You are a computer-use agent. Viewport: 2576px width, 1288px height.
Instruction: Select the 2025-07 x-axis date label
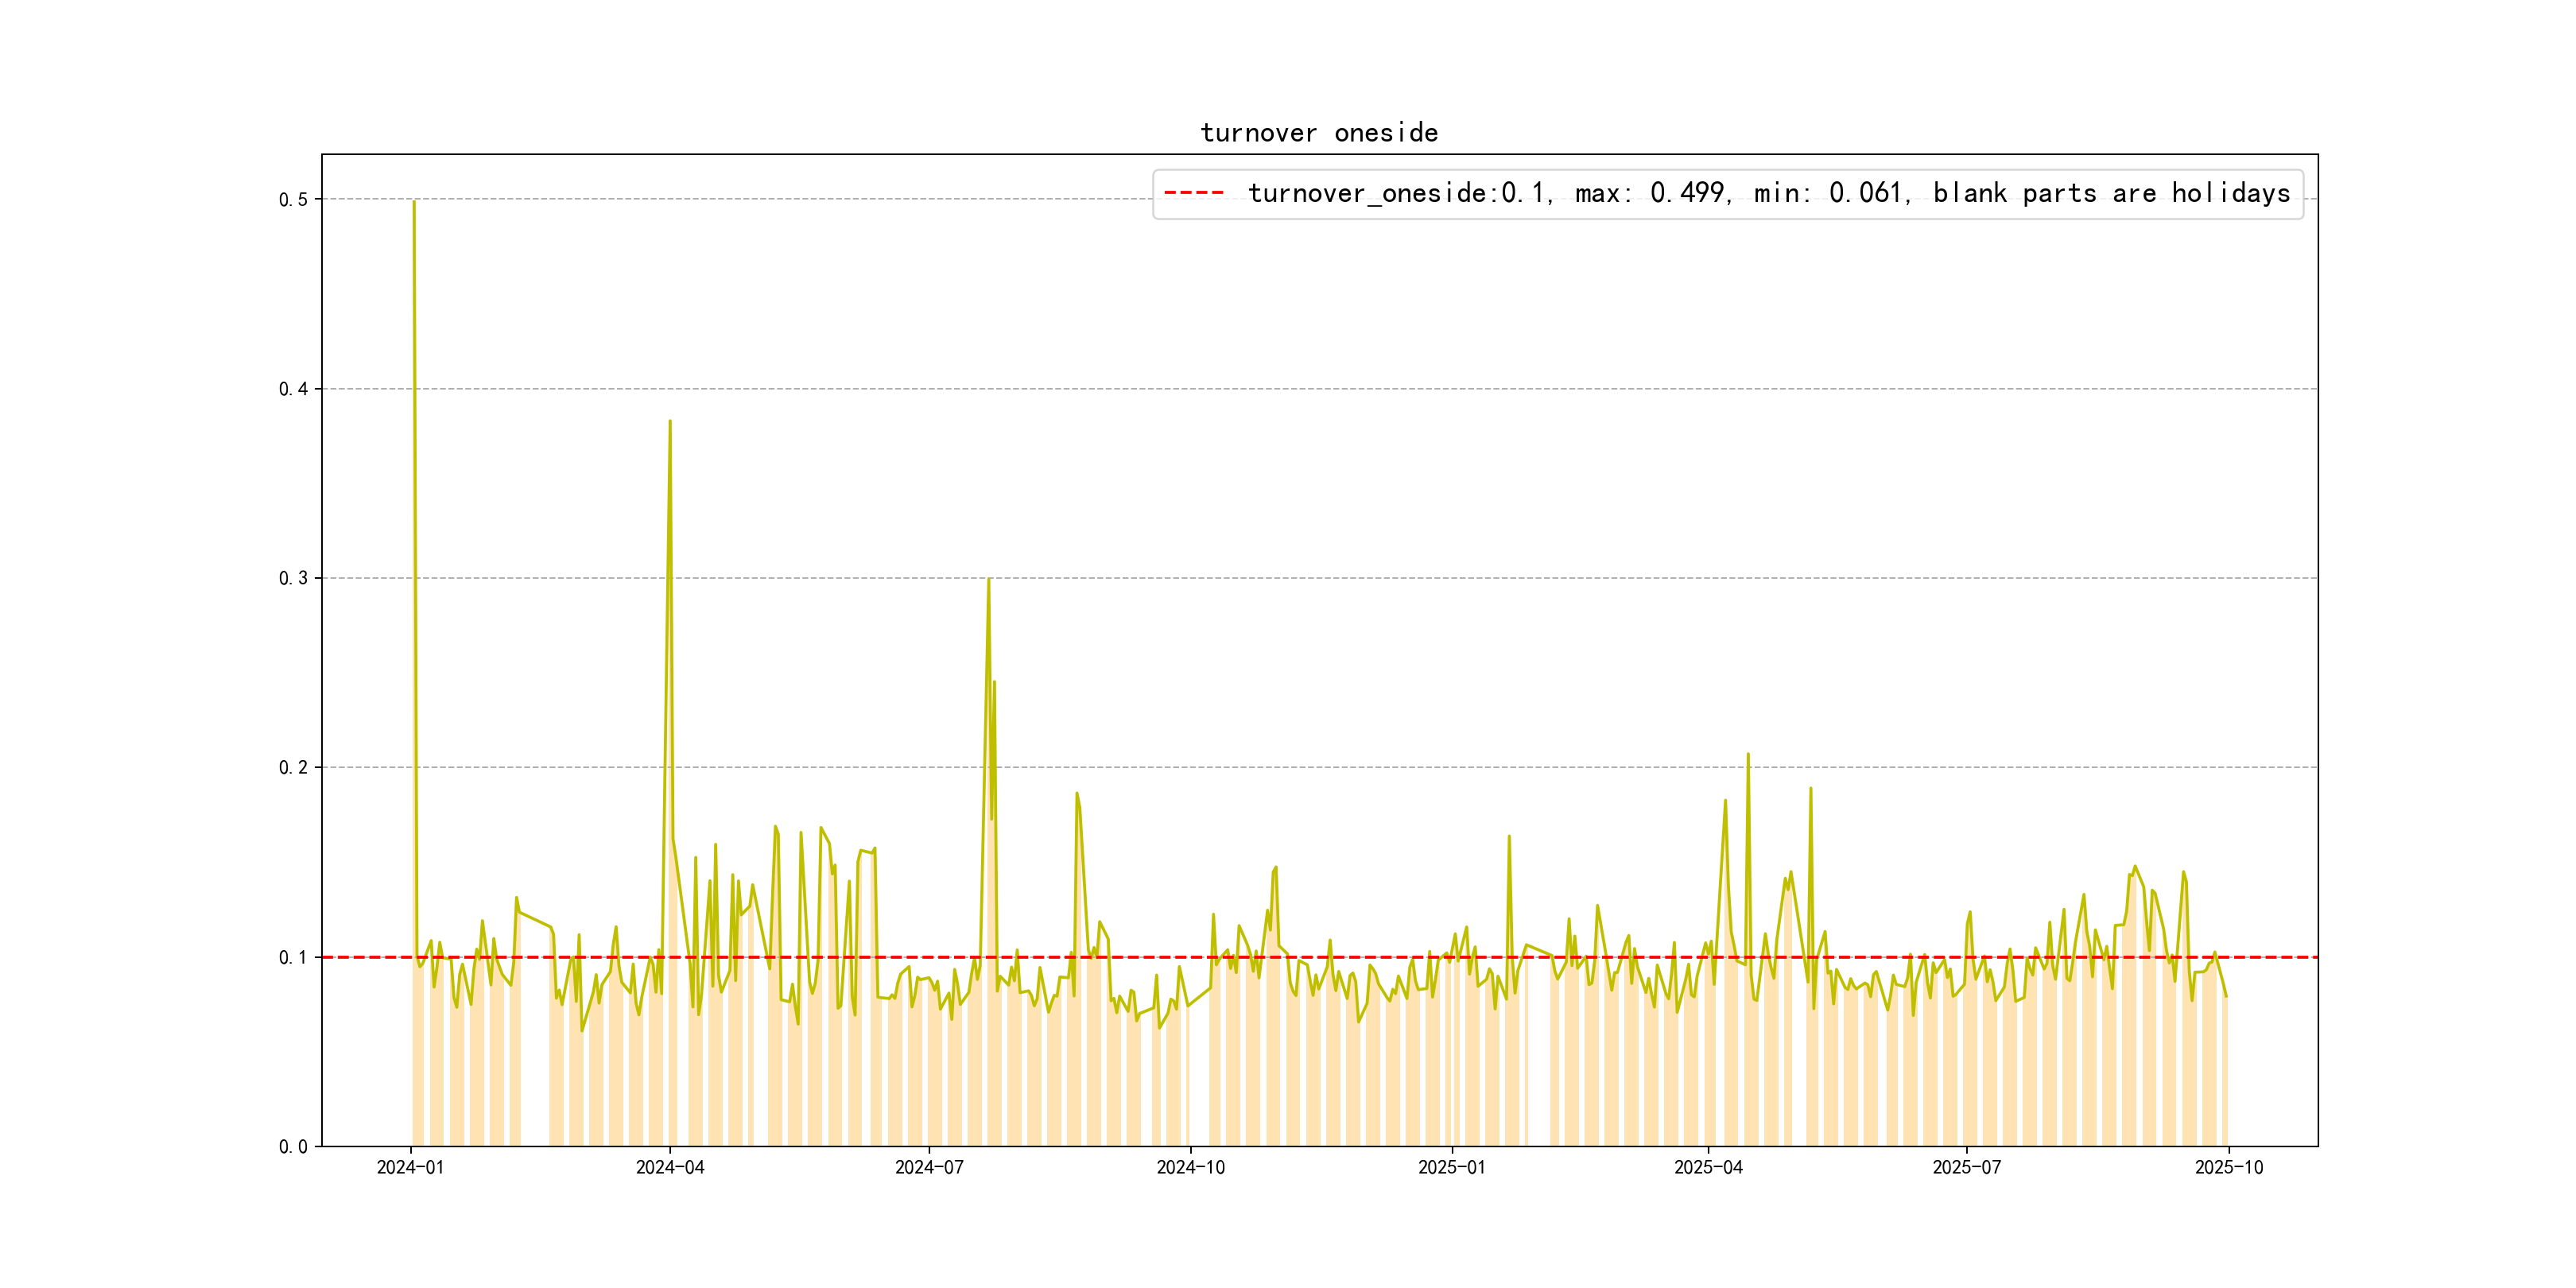(1967, 1168)
